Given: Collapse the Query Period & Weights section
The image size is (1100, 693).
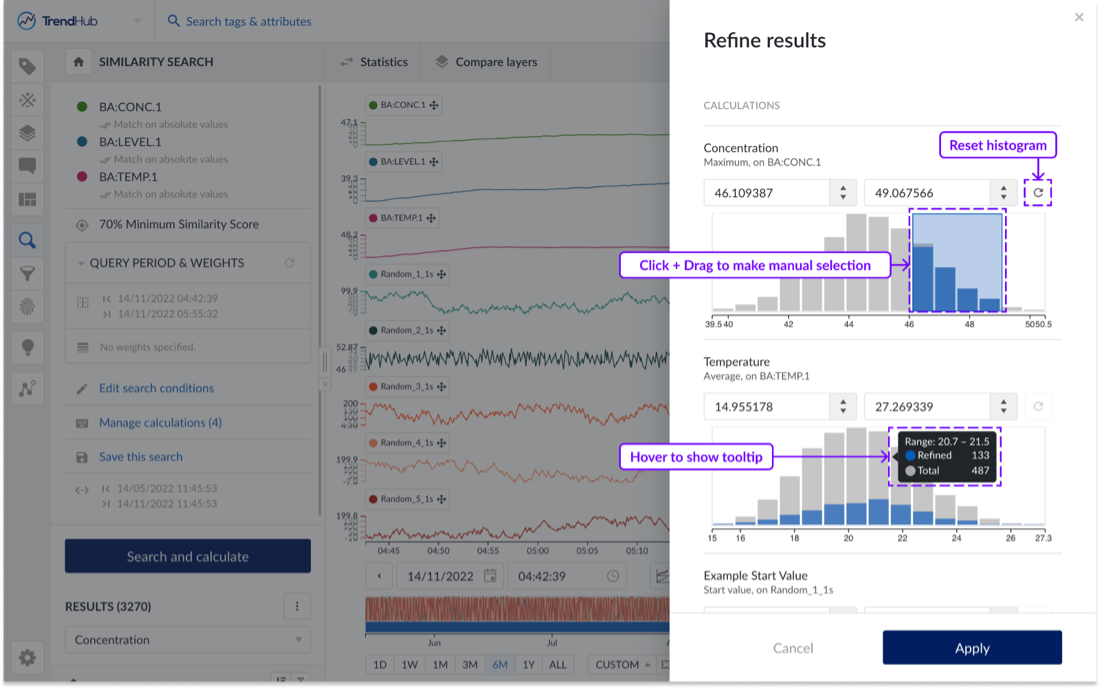Looking at the screenshot, I should (81, 263).
